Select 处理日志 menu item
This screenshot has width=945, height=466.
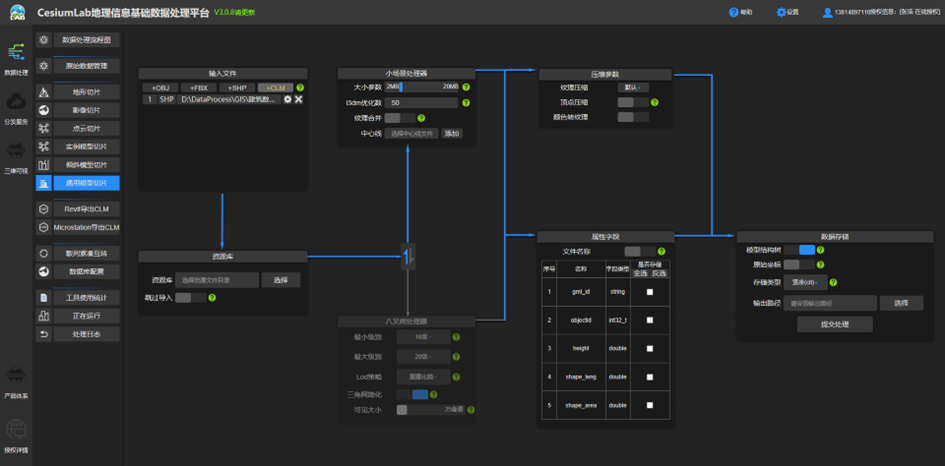(x=87, y=334)
